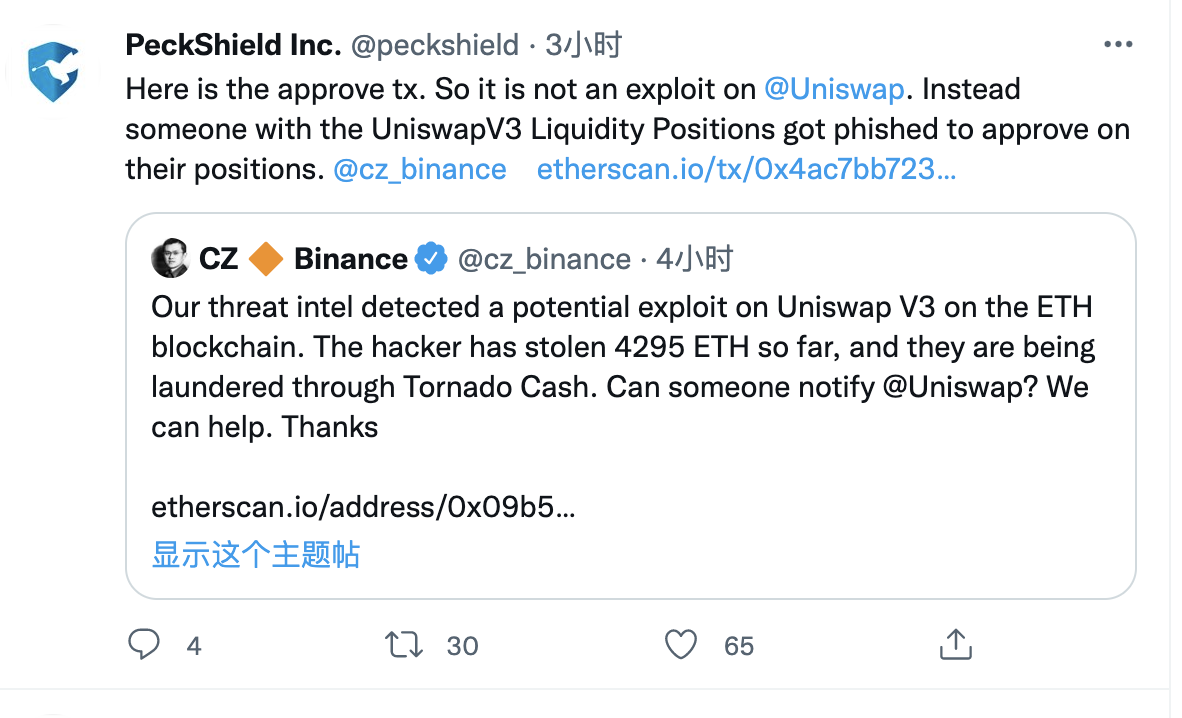
Task: Open the @cz_binance mention link
Action: tap(420, 169)
